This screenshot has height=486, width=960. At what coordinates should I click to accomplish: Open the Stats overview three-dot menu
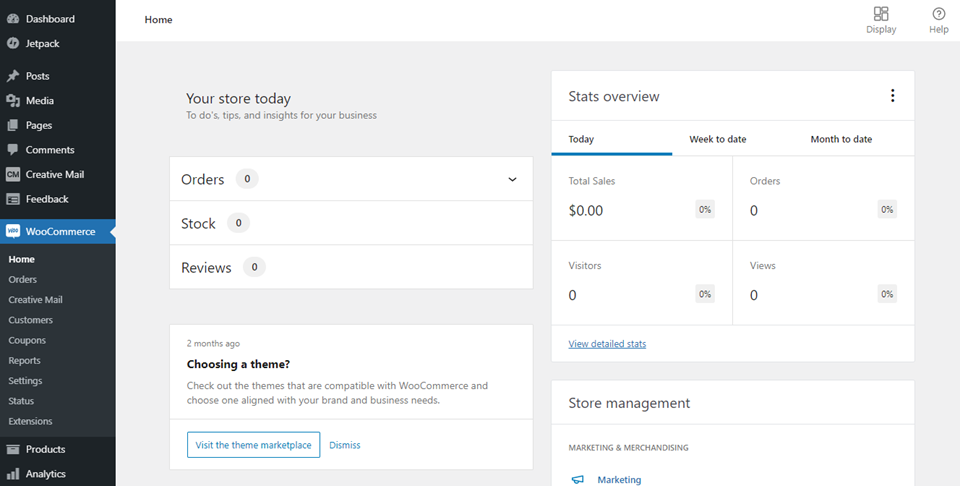point(893,95)
